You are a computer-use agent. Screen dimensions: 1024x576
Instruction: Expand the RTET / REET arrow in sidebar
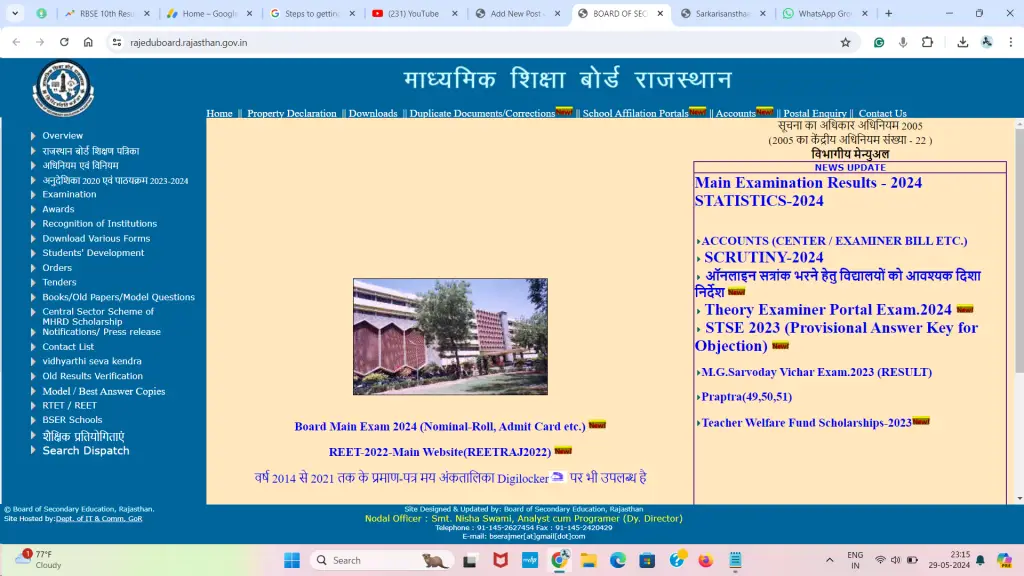click(33, 406)
